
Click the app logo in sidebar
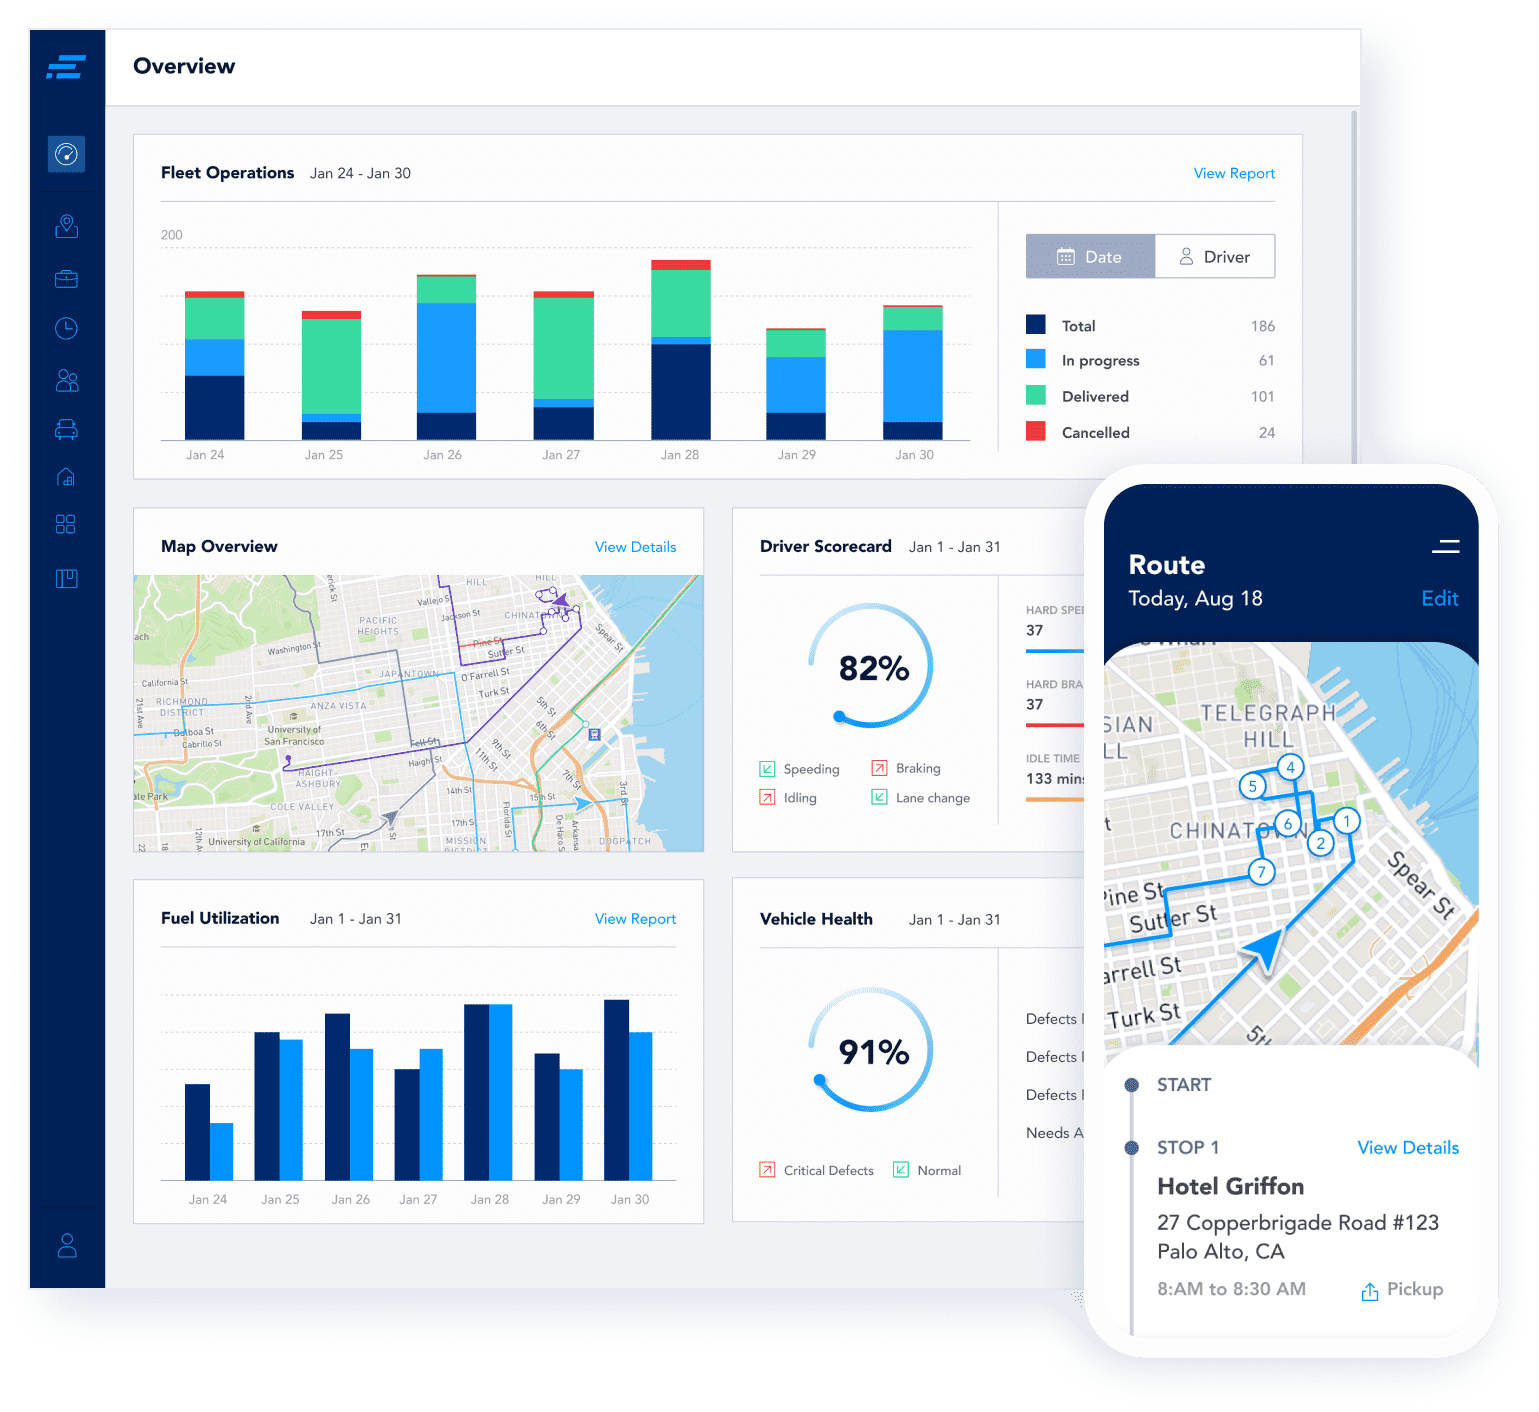point(66,67)
